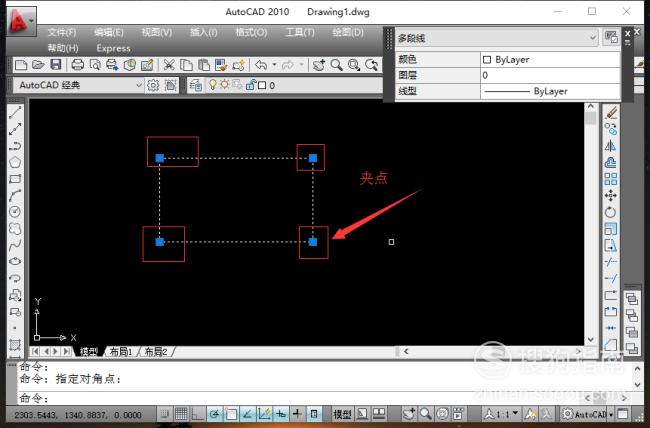This screenshot has width=650, height=428.
Task: Select the Array modify tool
Action: point(611,179)
